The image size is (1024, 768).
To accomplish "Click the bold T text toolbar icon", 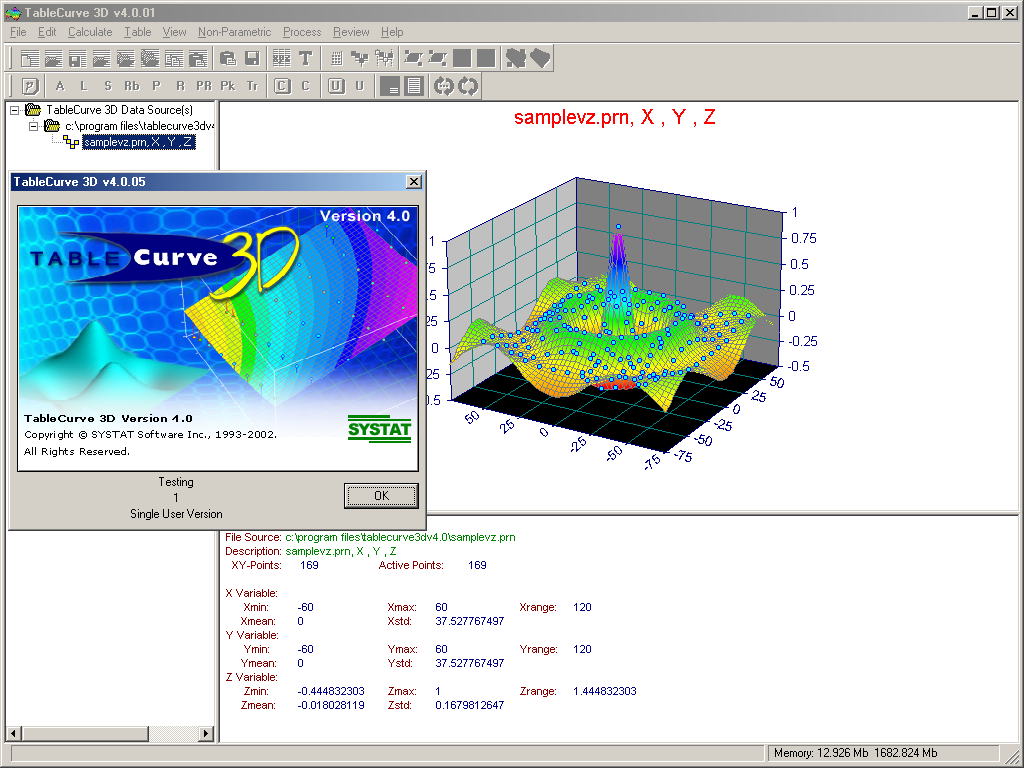I will pos(306,59).
